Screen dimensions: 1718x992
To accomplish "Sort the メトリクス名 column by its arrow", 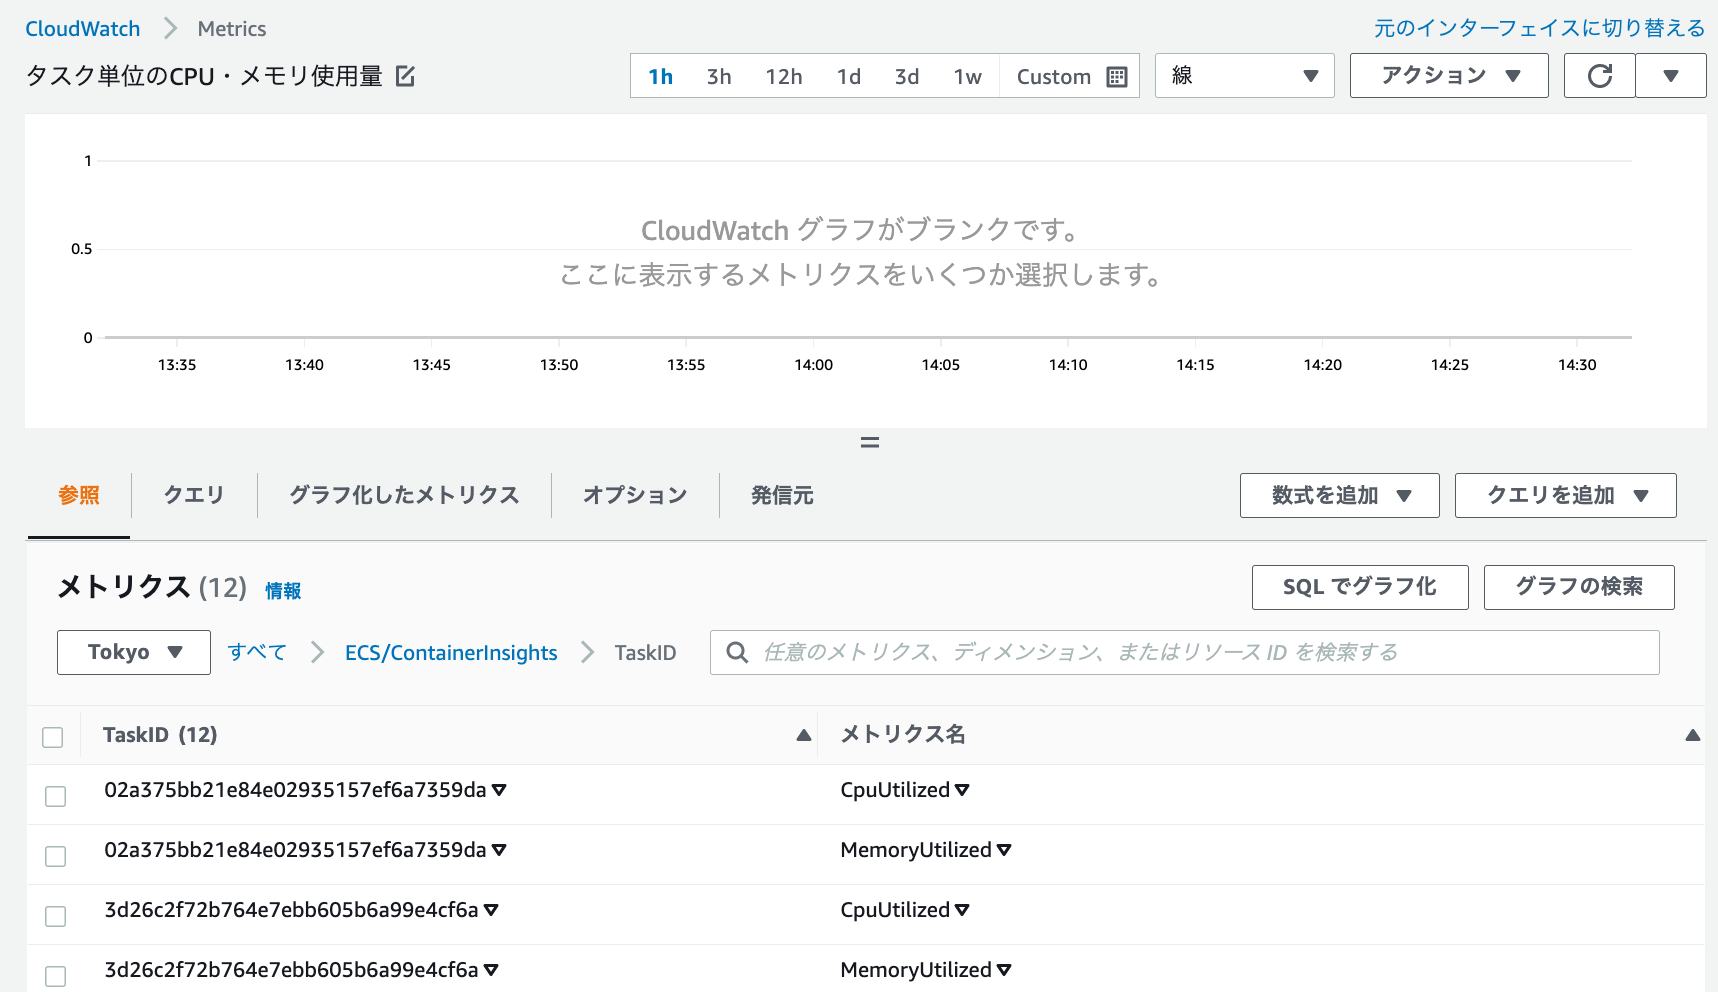I will pyautogui.click(x=1693, y=735).
